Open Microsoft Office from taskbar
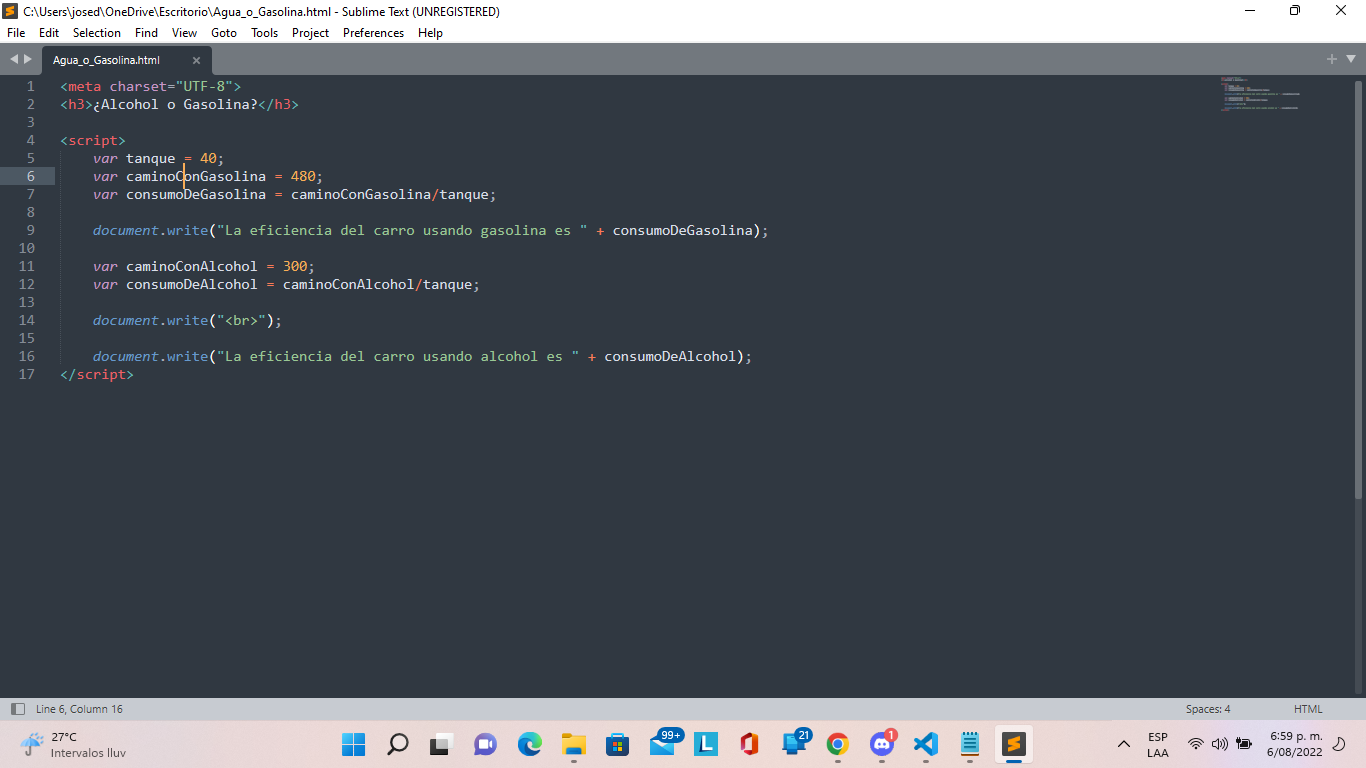1366x768 pixels. pos(750,744)
